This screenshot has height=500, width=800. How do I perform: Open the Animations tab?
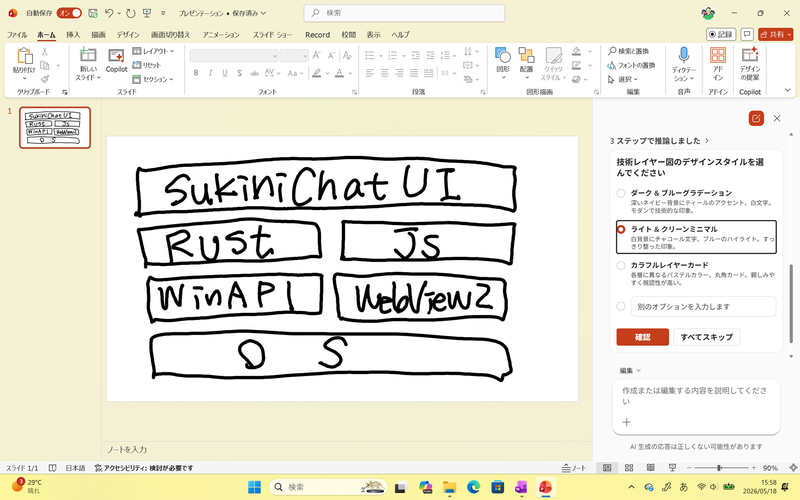pos(220,35)
